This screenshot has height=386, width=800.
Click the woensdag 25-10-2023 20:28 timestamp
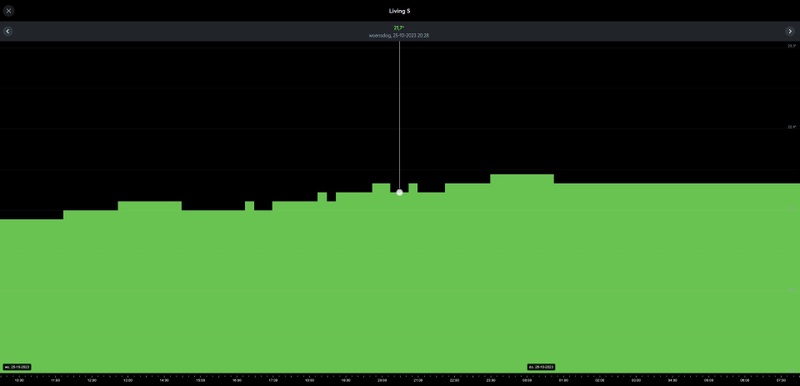point(399,36)
